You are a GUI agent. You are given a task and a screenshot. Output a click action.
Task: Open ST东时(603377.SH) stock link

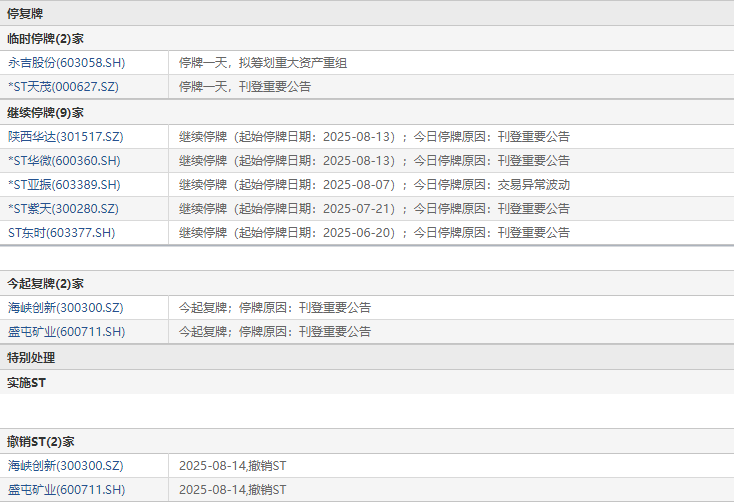[x=61, y=233]
